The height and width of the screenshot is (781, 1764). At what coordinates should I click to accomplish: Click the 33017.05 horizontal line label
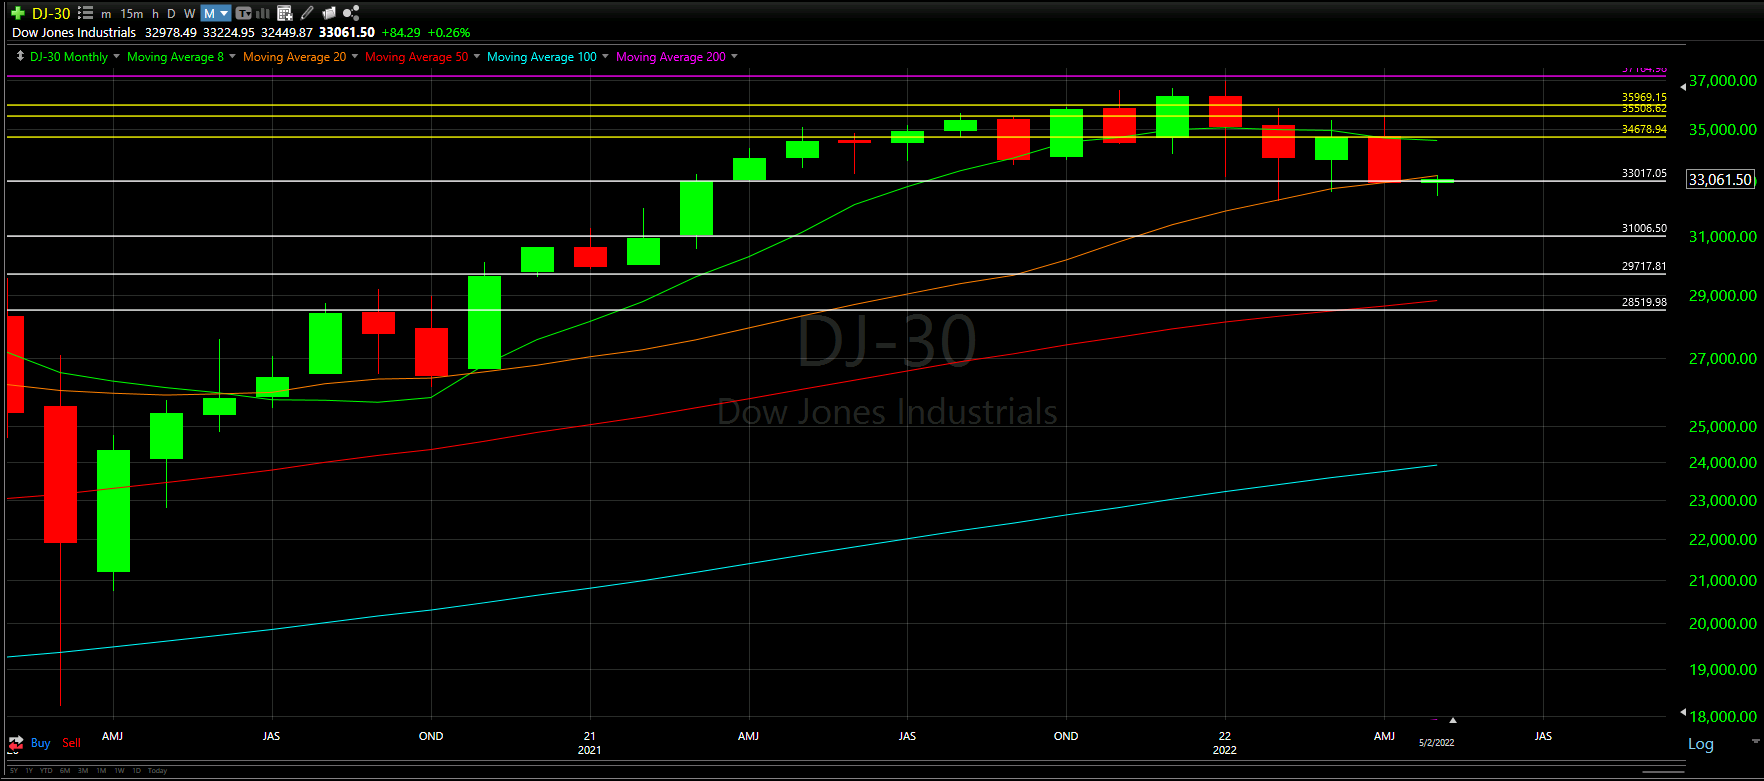pos(1644,173)
